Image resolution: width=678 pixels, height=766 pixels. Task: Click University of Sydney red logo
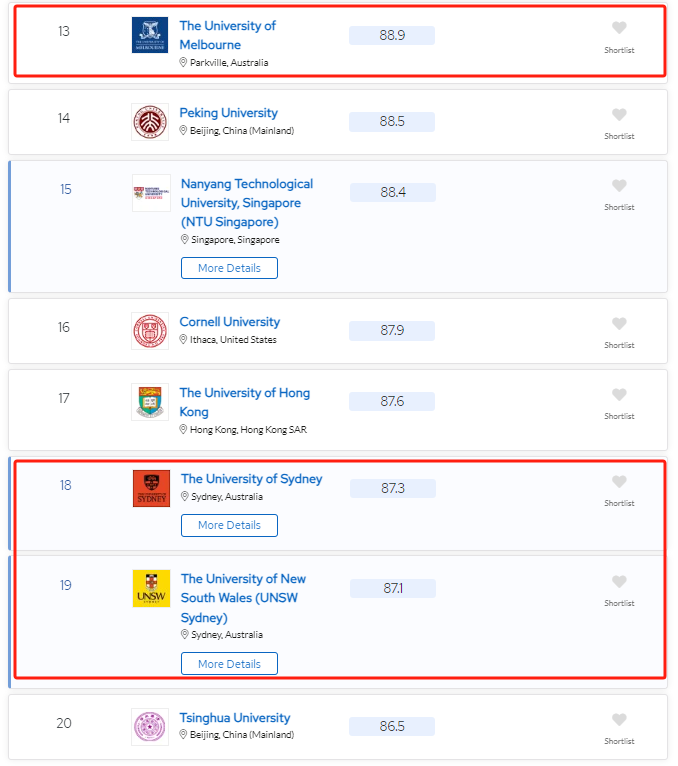(x=151, y=488)
